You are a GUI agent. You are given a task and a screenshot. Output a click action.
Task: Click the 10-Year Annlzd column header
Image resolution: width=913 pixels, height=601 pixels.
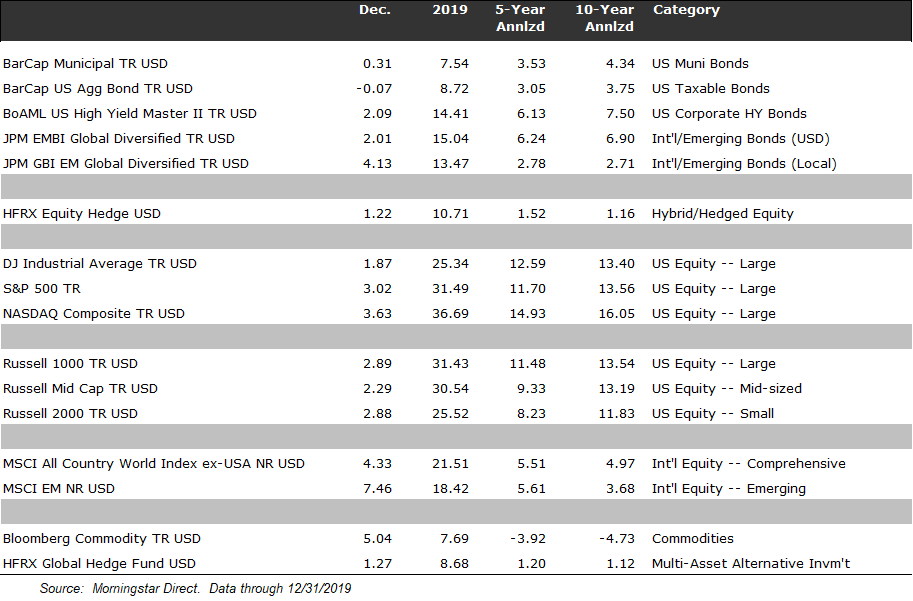604,18
